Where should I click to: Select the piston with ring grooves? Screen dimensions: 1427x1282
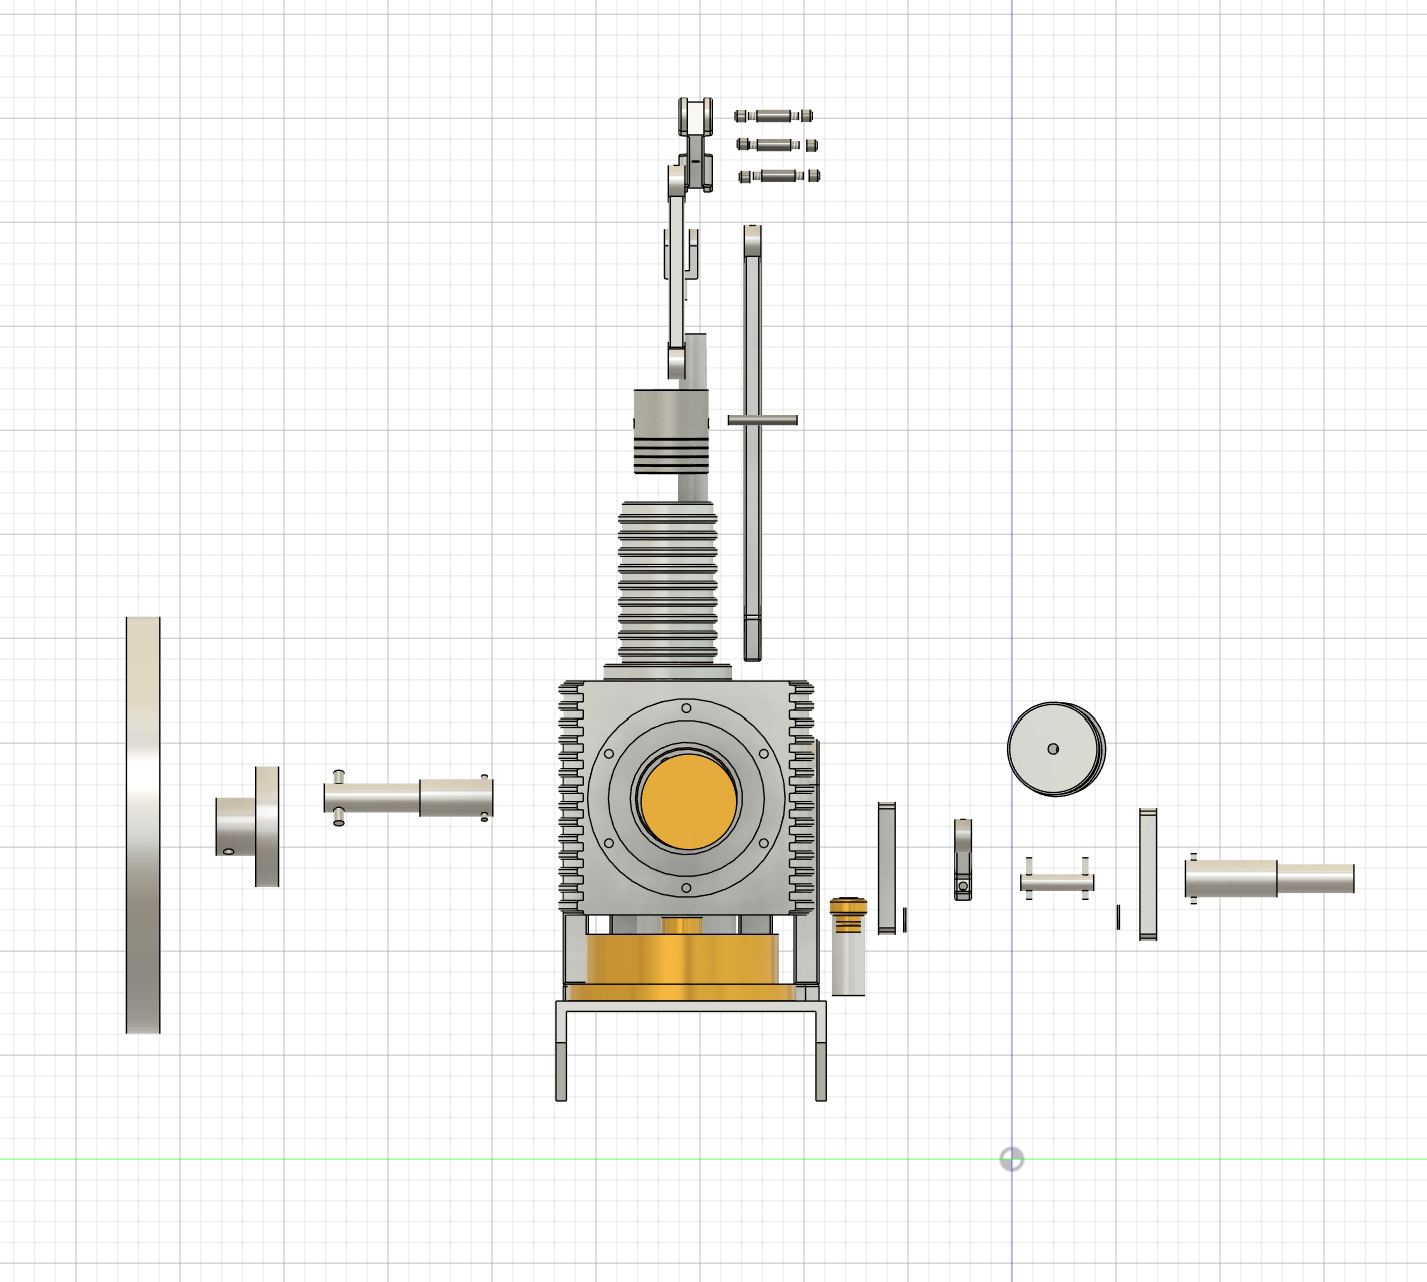671,431
